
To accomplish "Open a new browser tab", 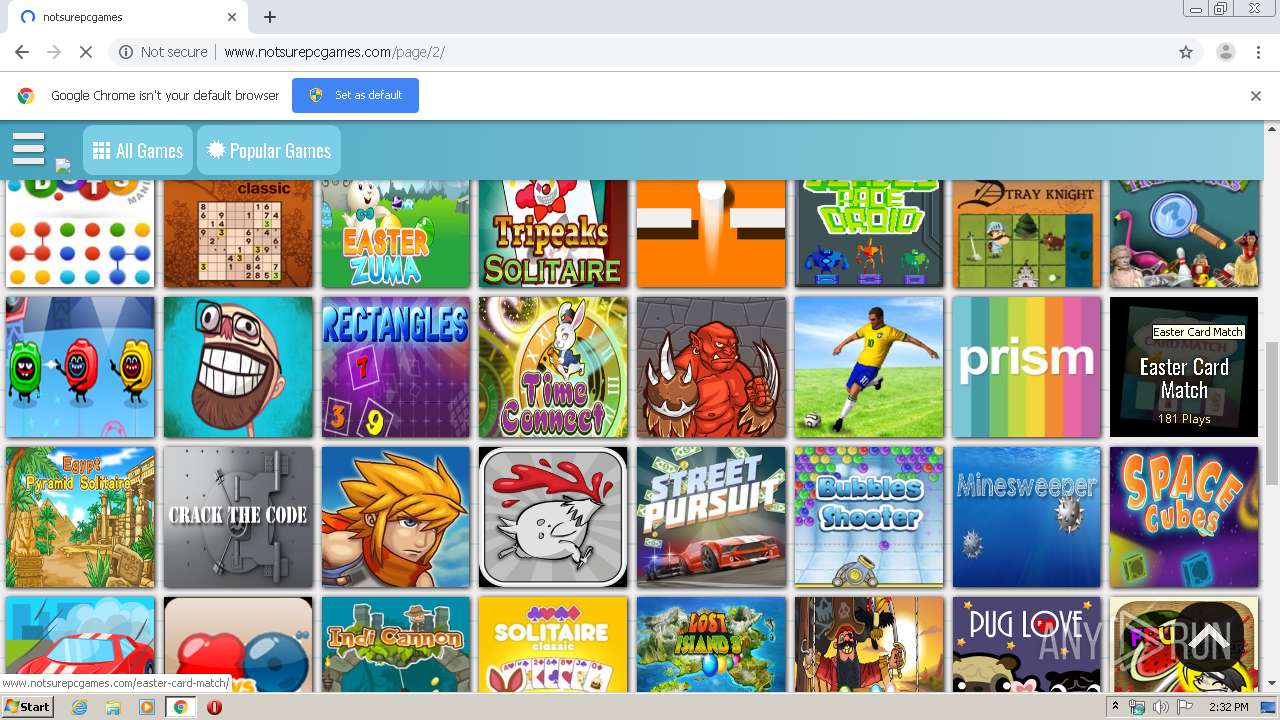I will coord(270,17).
